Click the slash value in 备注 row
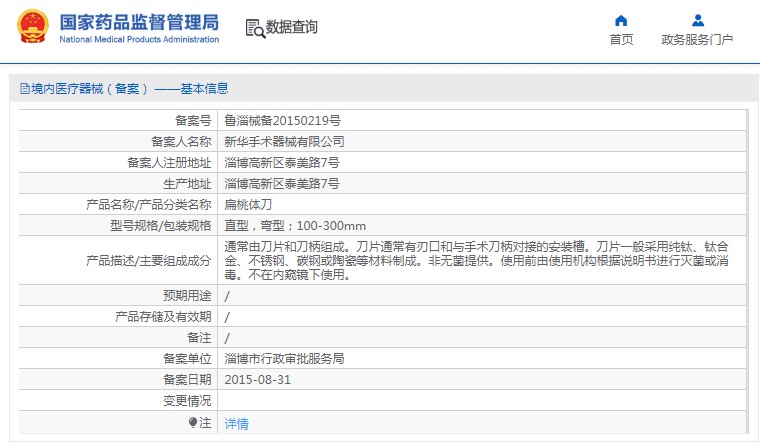 (x=227, y=338)
